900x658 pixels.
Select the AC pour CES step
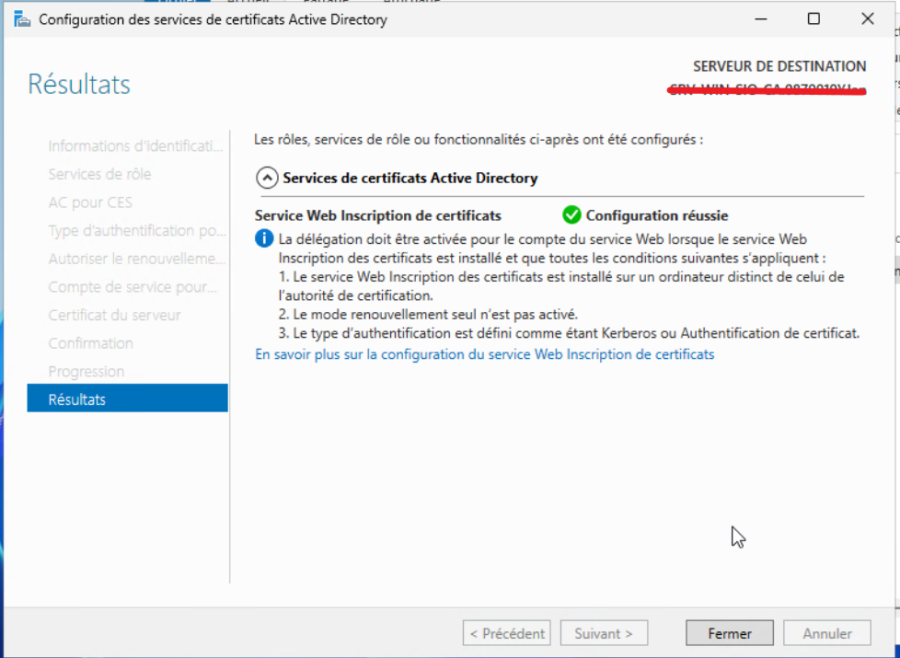pyautogui.click(x=90, y=202)
